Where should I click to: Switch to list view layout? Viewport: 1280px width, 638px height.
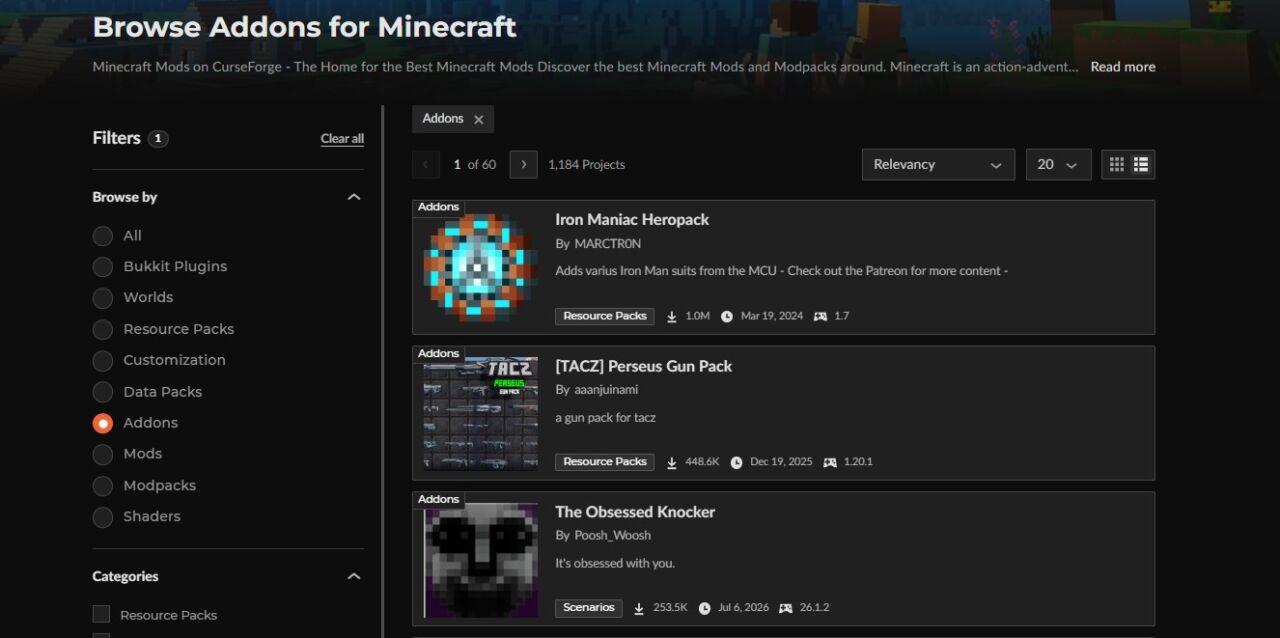[1141, 164]
